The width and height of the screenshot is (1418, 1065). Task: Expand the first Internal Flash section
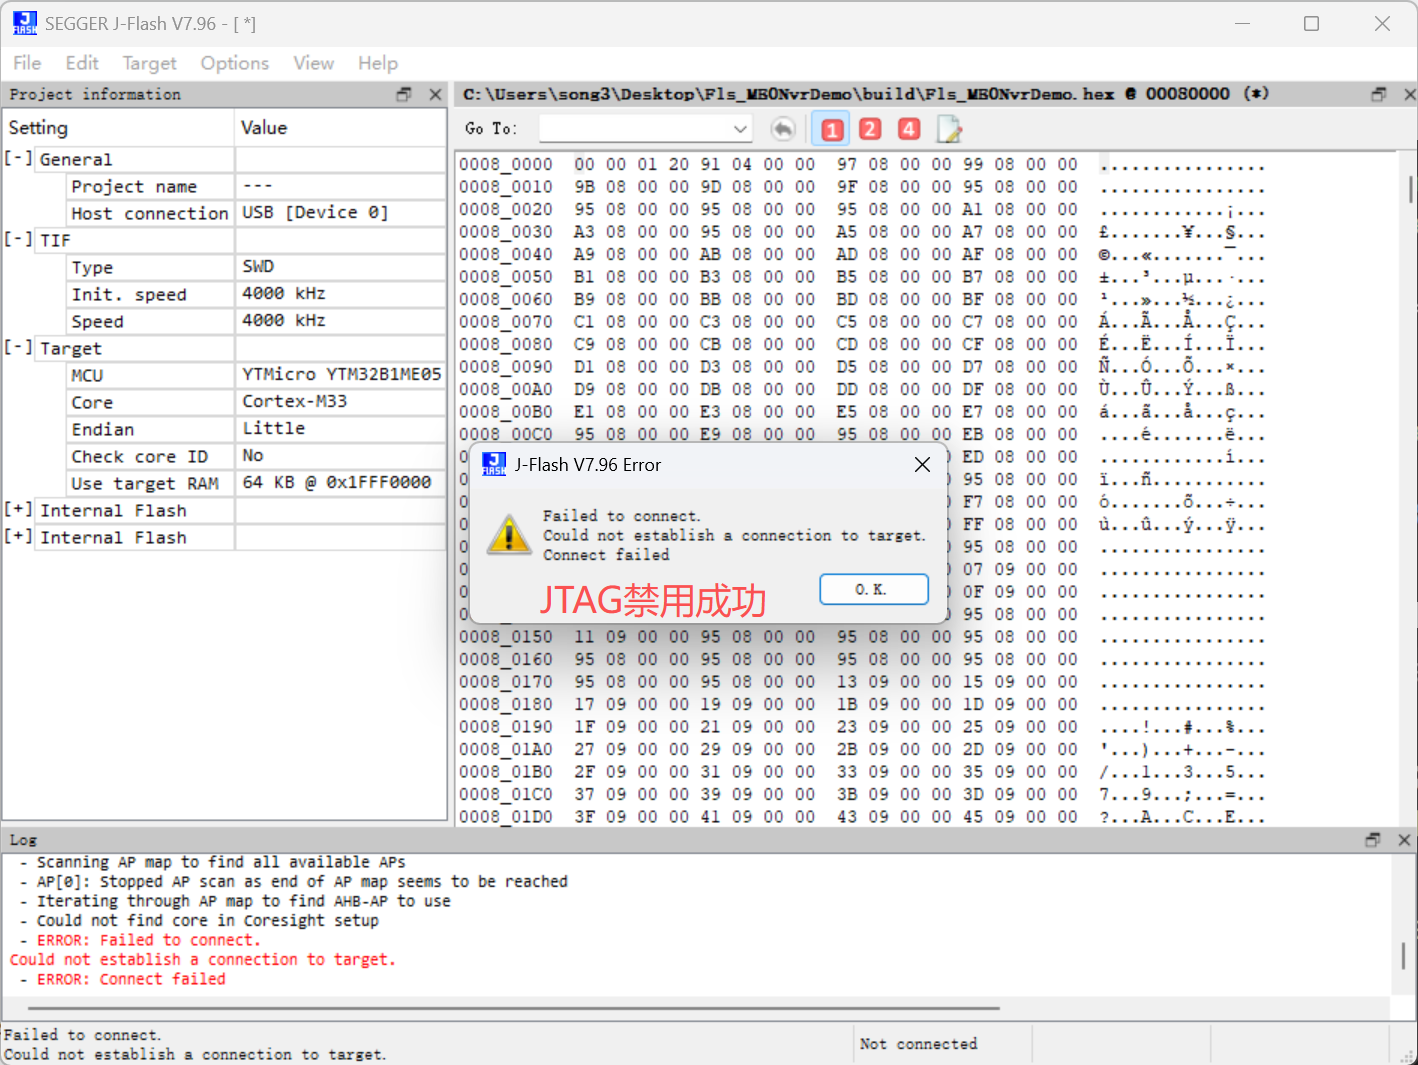point(18,510)
